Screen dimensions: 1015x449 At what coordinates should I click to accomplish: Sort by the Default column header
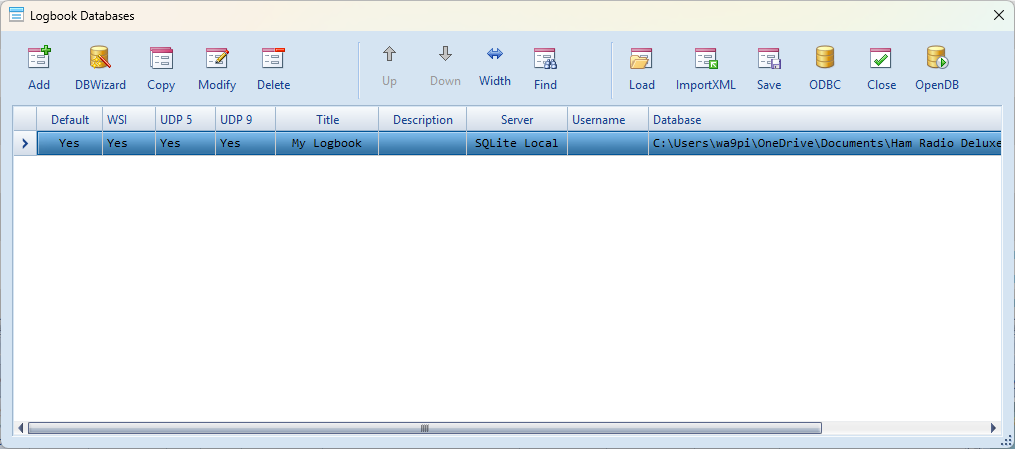click(70, 120)
